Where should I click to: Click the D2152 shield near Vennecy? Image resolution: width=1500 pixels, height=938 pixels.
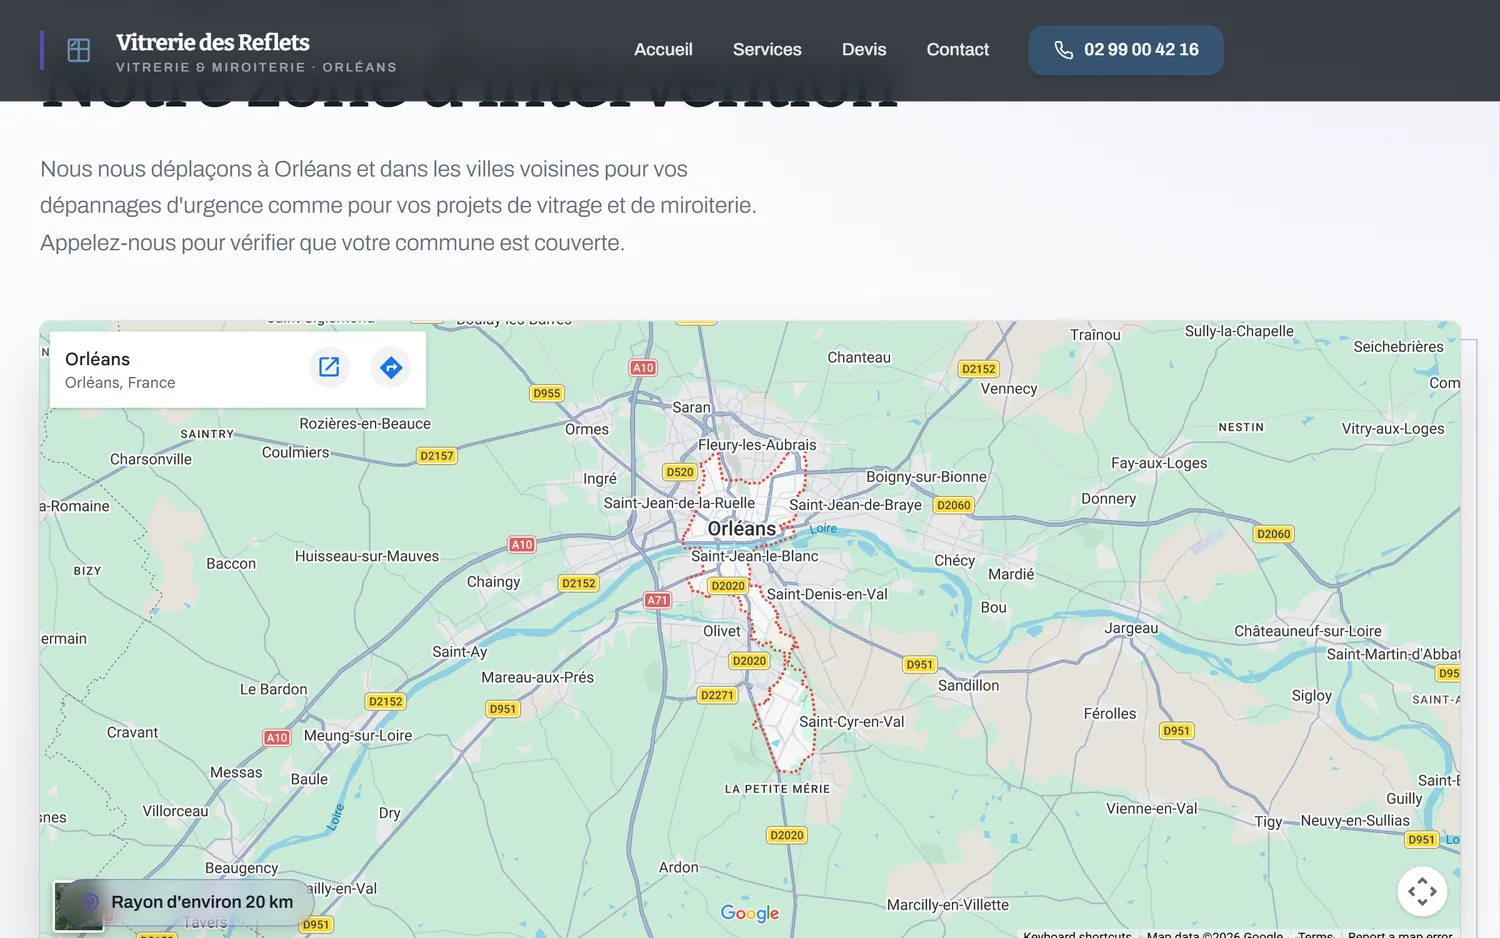click(x=979, y=369)
